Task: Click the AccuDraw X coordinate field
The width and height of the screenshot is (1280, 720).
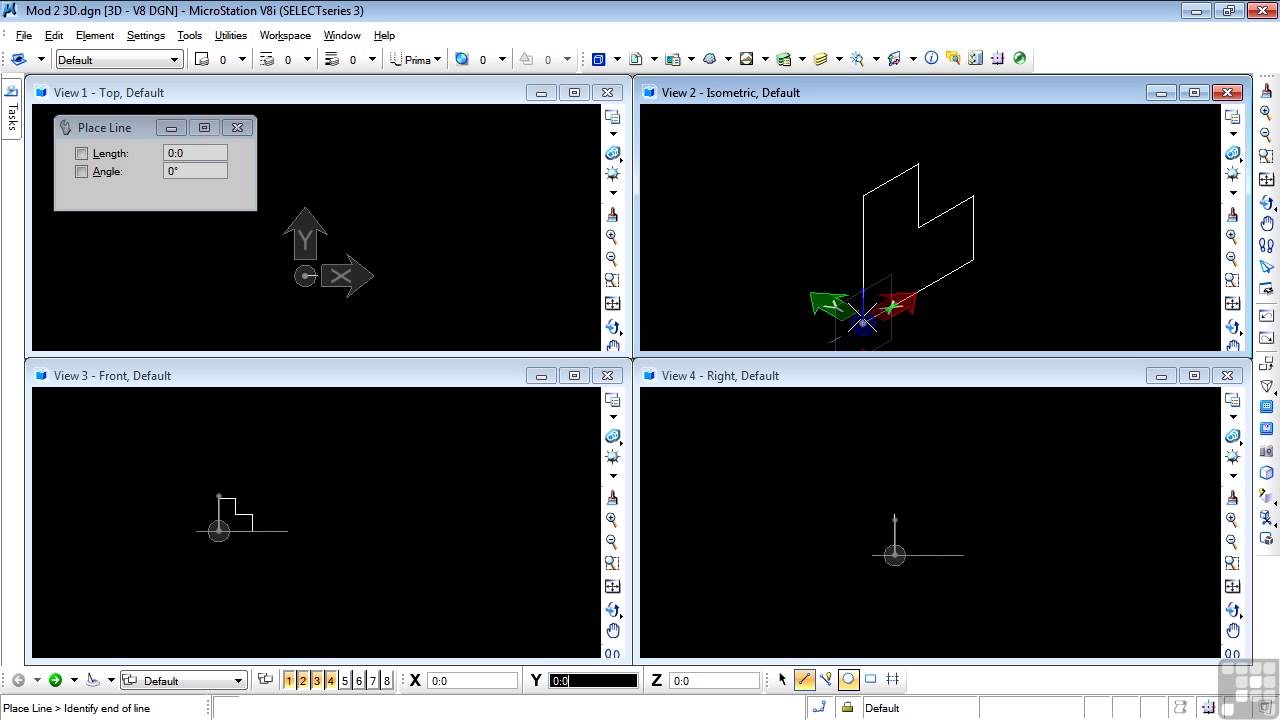Action: coord(472,681)
